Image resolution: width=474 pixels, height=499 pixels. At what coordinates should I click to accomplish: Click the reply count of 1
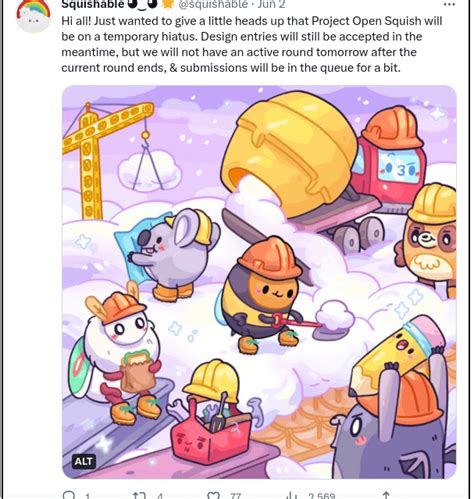coord(87,496)
